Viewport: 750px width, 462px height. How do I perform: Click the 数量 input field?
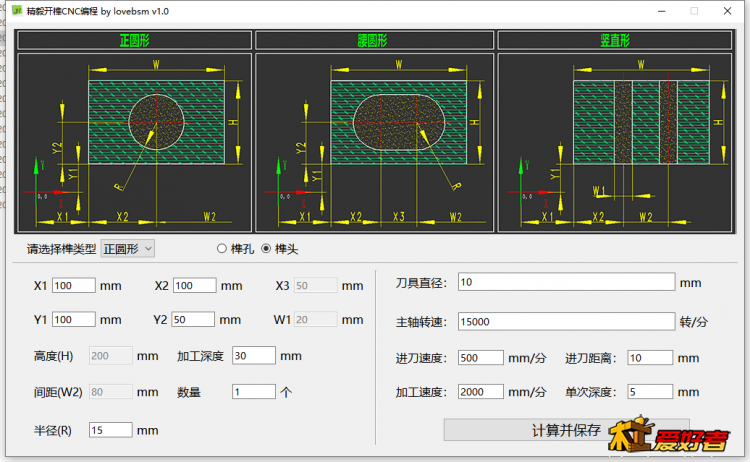tap(254, 392)
